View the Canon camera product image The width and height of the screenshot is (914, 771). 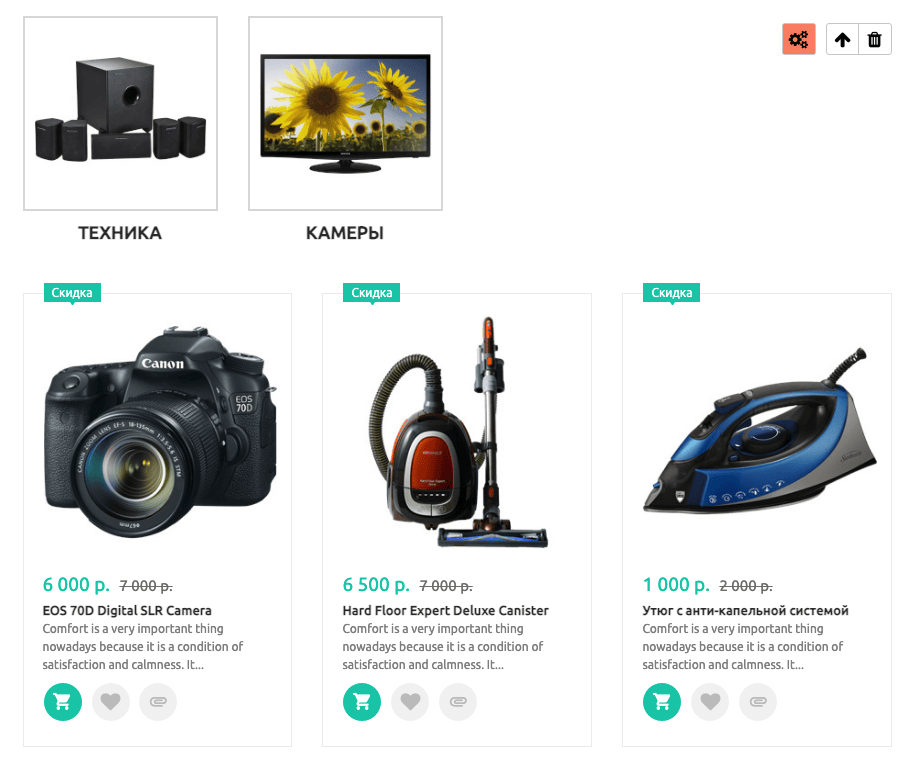point(159,431)
